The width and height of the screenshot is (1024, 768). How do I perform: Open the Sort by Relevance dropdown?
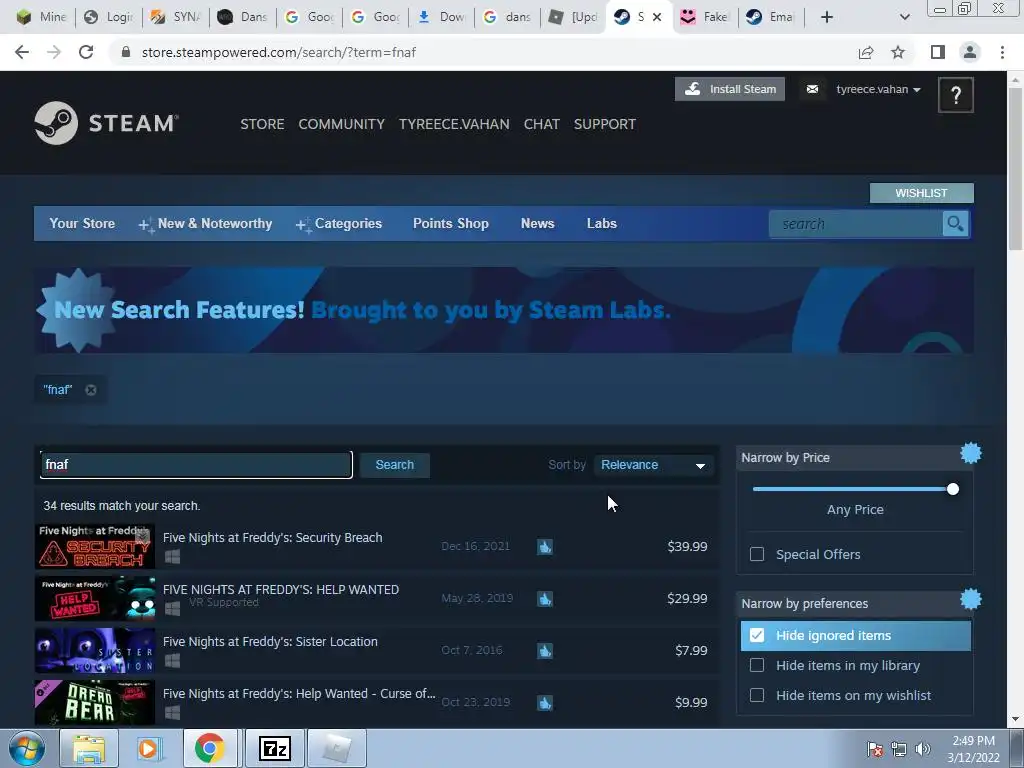coord(653,465)
